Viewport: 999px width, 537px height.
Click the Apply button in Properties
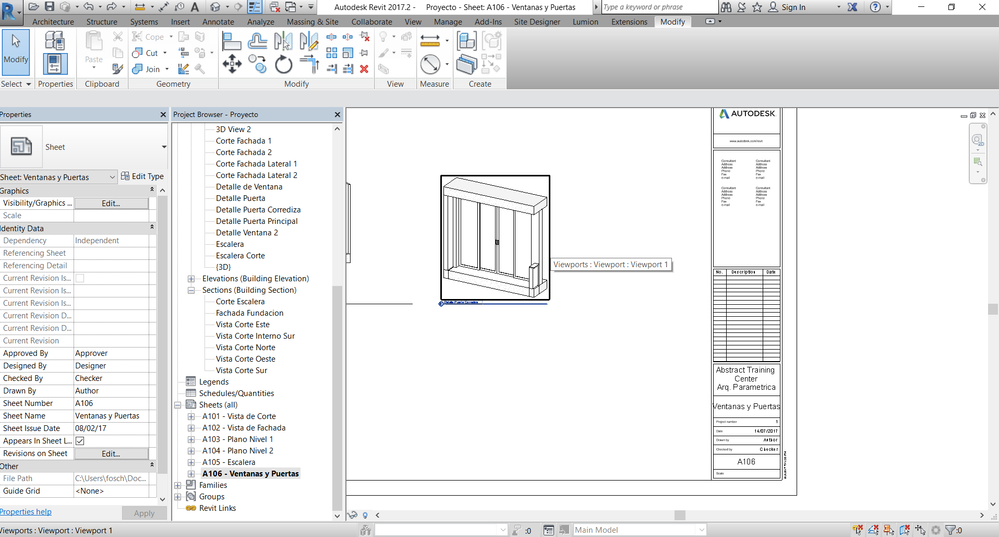[144, 513]
